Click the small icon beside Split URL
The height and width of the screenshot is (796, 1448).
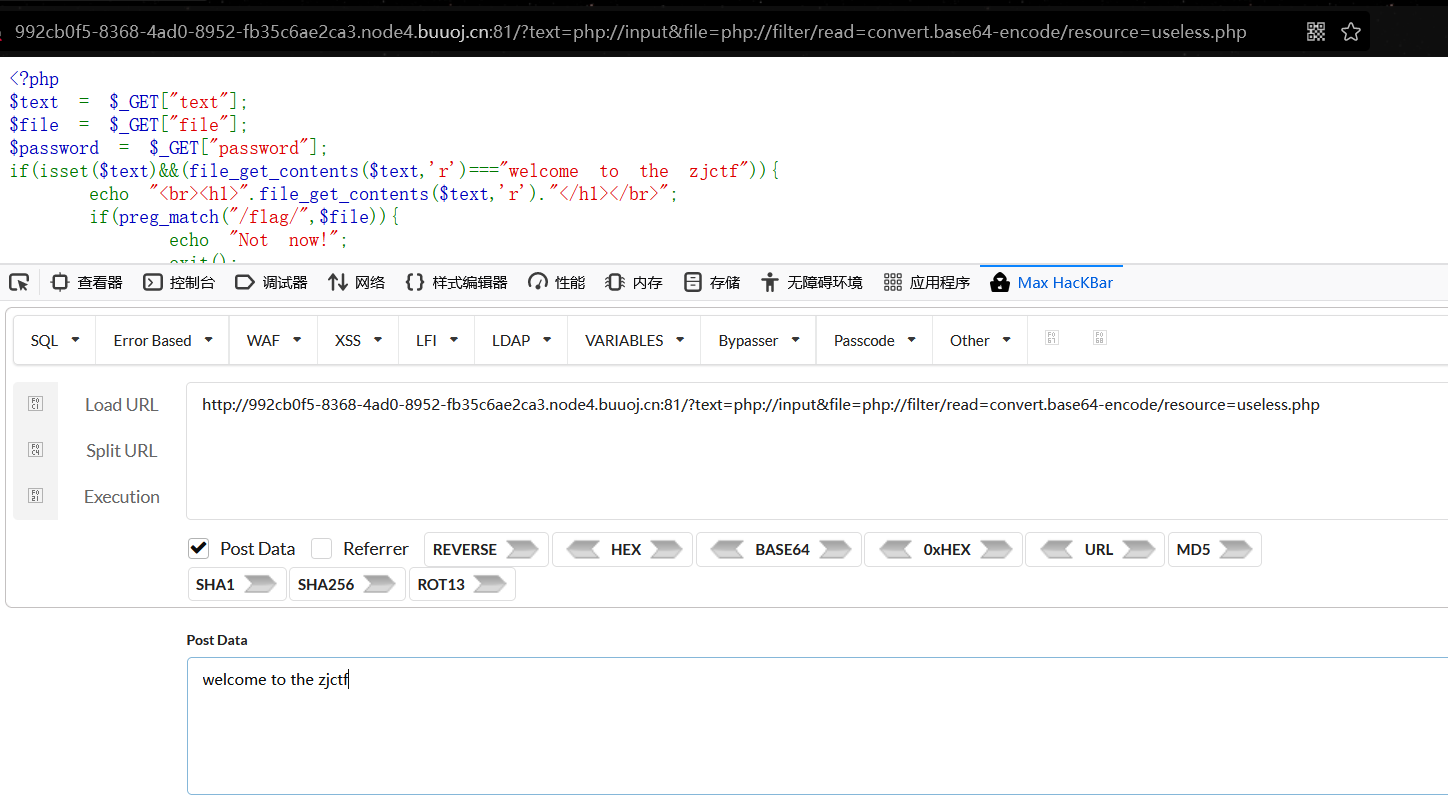[35, 450]
